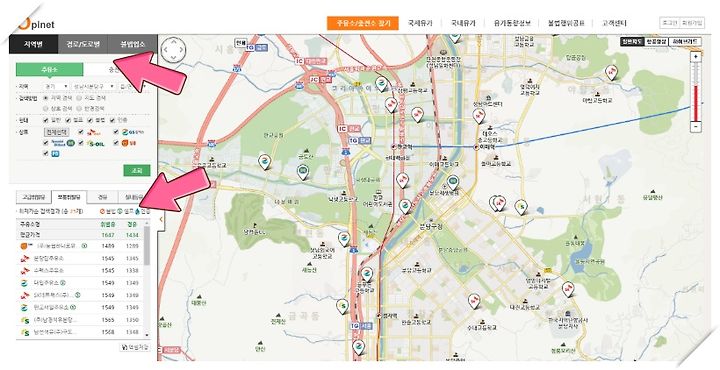720x370 pixels.
Task: Click the blue brand logo in filters
Action: tap(55, 154)
